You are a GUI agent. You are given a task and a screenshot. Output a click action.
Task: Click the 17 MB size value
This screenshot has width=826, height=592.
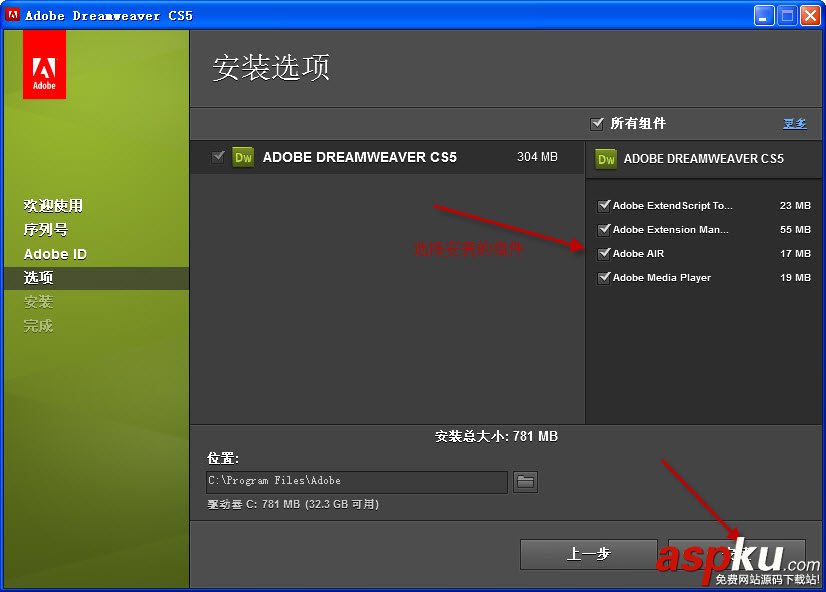[x=795, y=253]
